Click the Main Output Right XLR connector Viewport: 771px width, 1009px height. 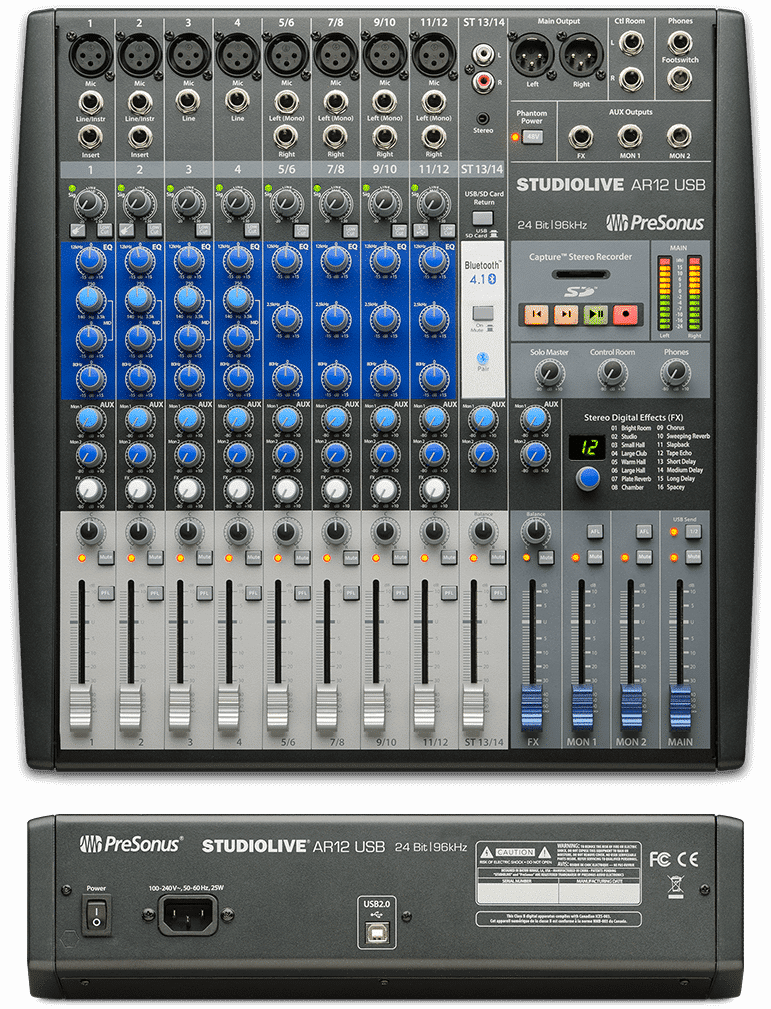(581, 55)
